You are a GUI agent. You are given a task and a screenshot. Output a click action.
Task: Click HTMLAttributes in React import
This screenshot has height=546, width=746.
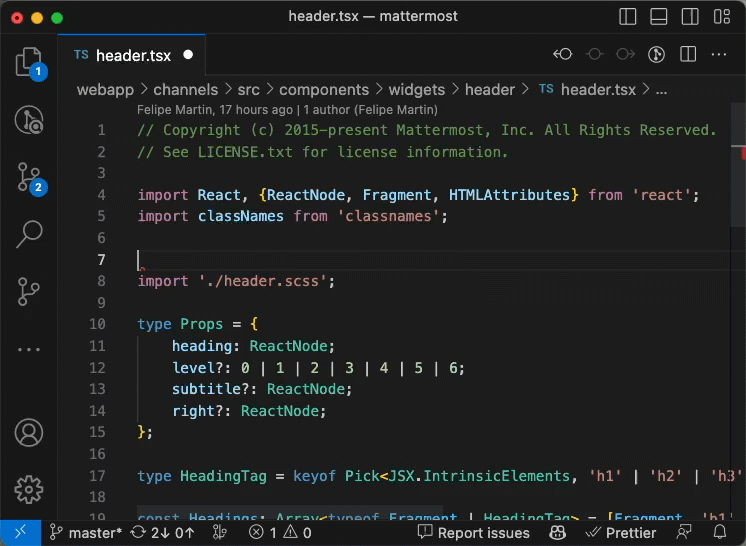coord(509,195)
